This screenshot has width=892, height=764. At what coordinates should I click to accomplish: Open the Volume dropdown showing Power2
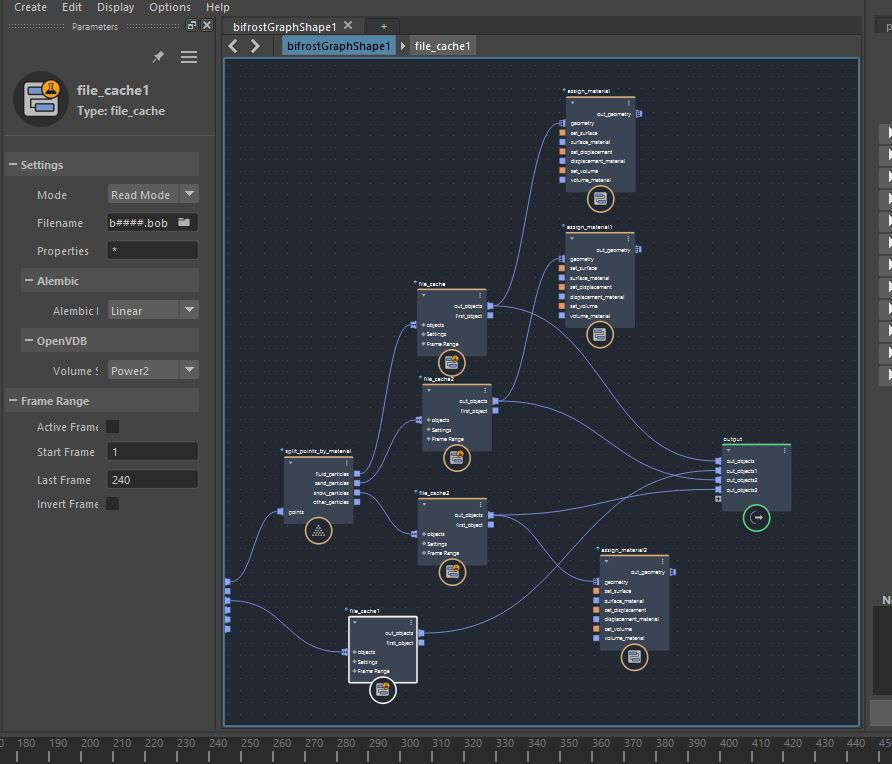click(152, 370)
